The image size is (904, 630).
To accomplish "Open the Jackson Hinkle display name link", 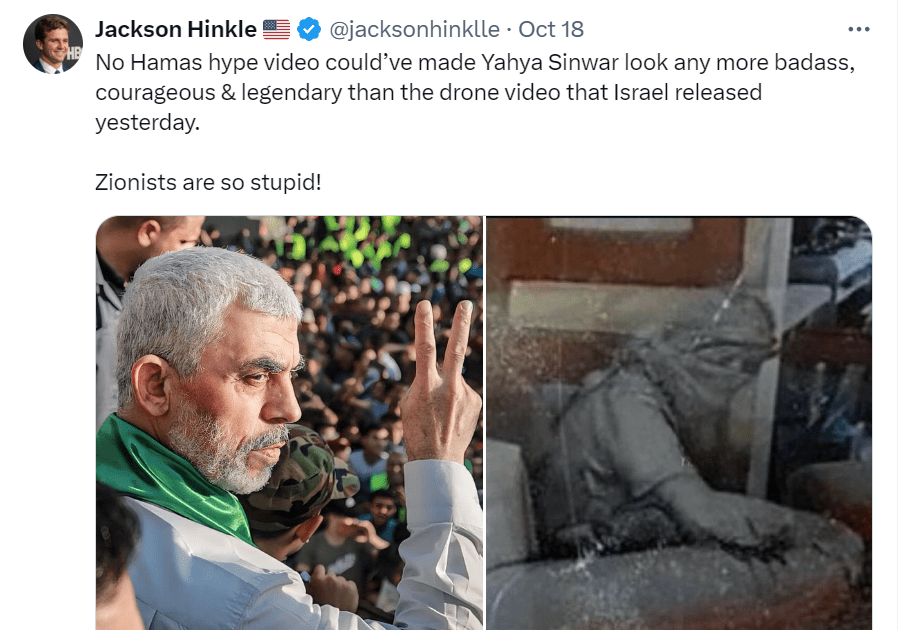I will click(x=176, y=29).
